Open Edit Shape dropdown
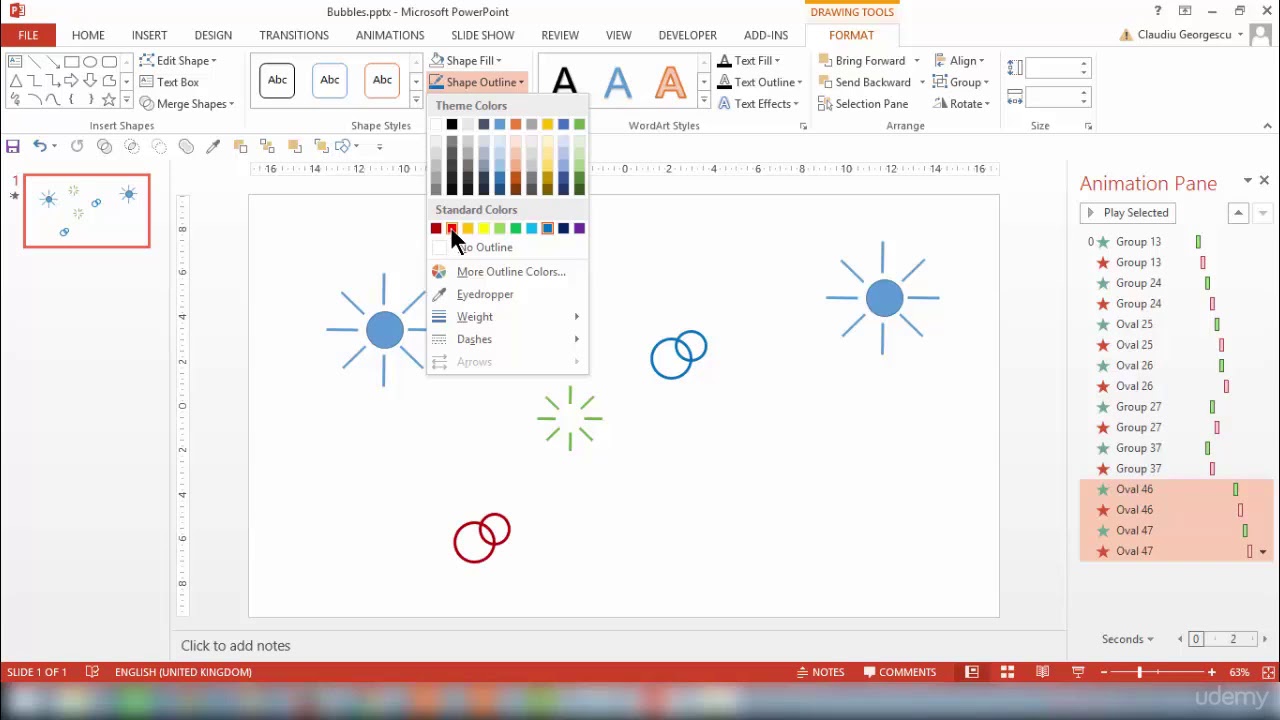 pos(178,61)
